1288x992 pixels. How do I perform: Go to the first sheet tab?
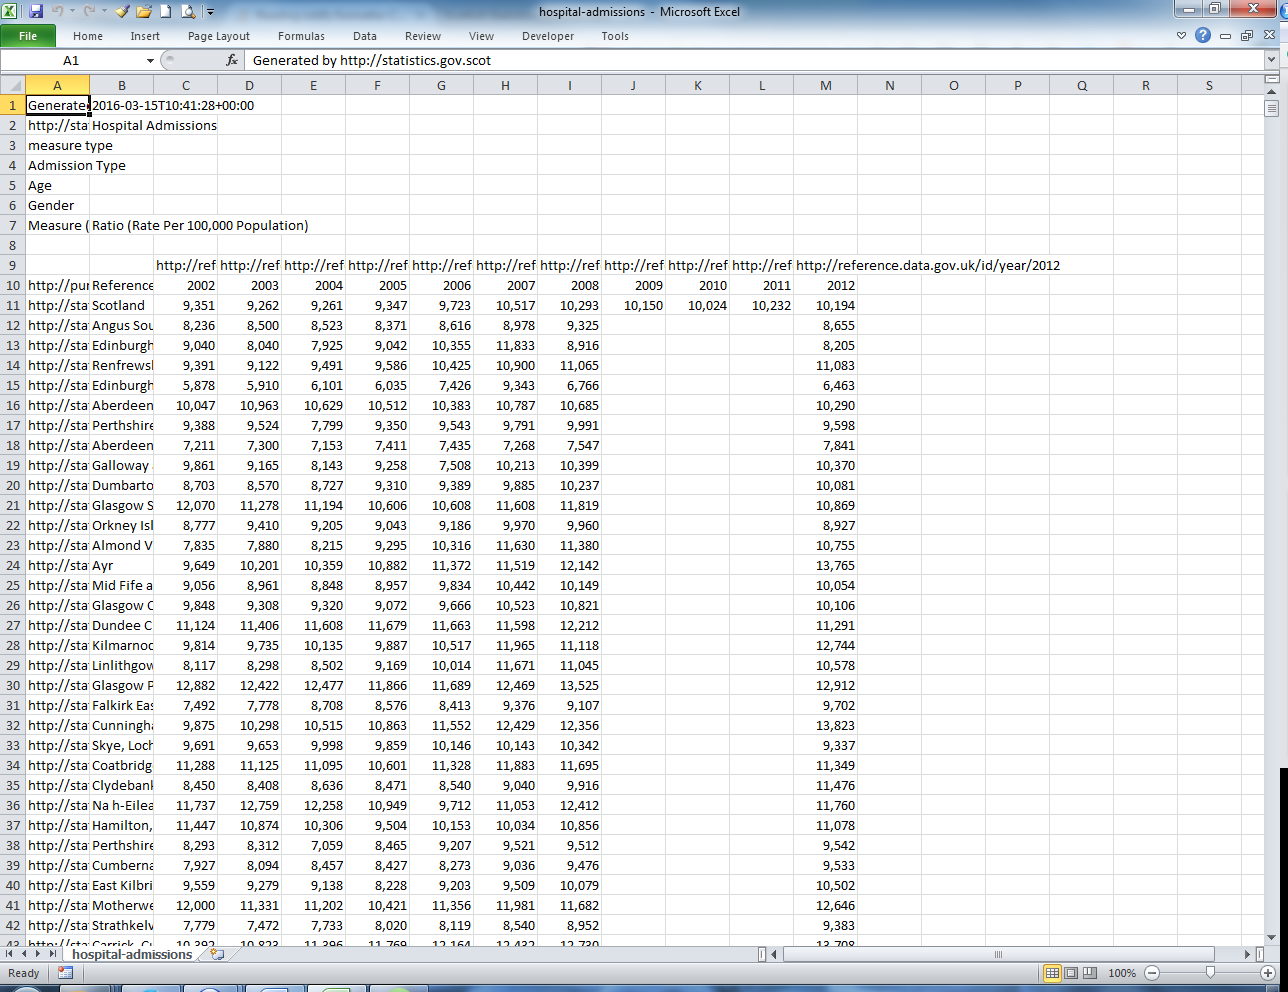click(x=11, y=954)
